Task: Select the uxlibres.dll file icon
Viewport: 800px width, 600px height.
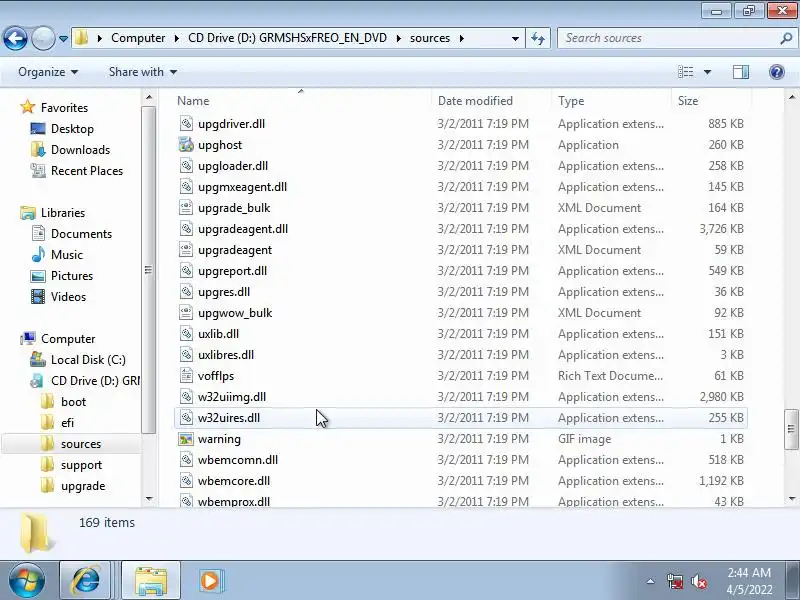Action: pos(186,355)
